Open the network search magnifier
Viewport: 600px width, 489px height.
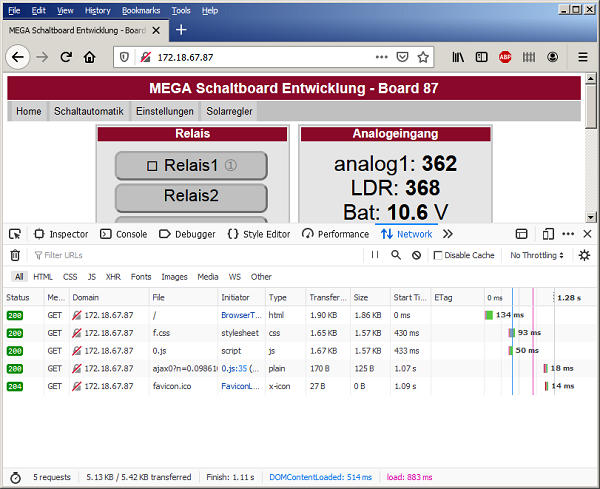point(395,255)
